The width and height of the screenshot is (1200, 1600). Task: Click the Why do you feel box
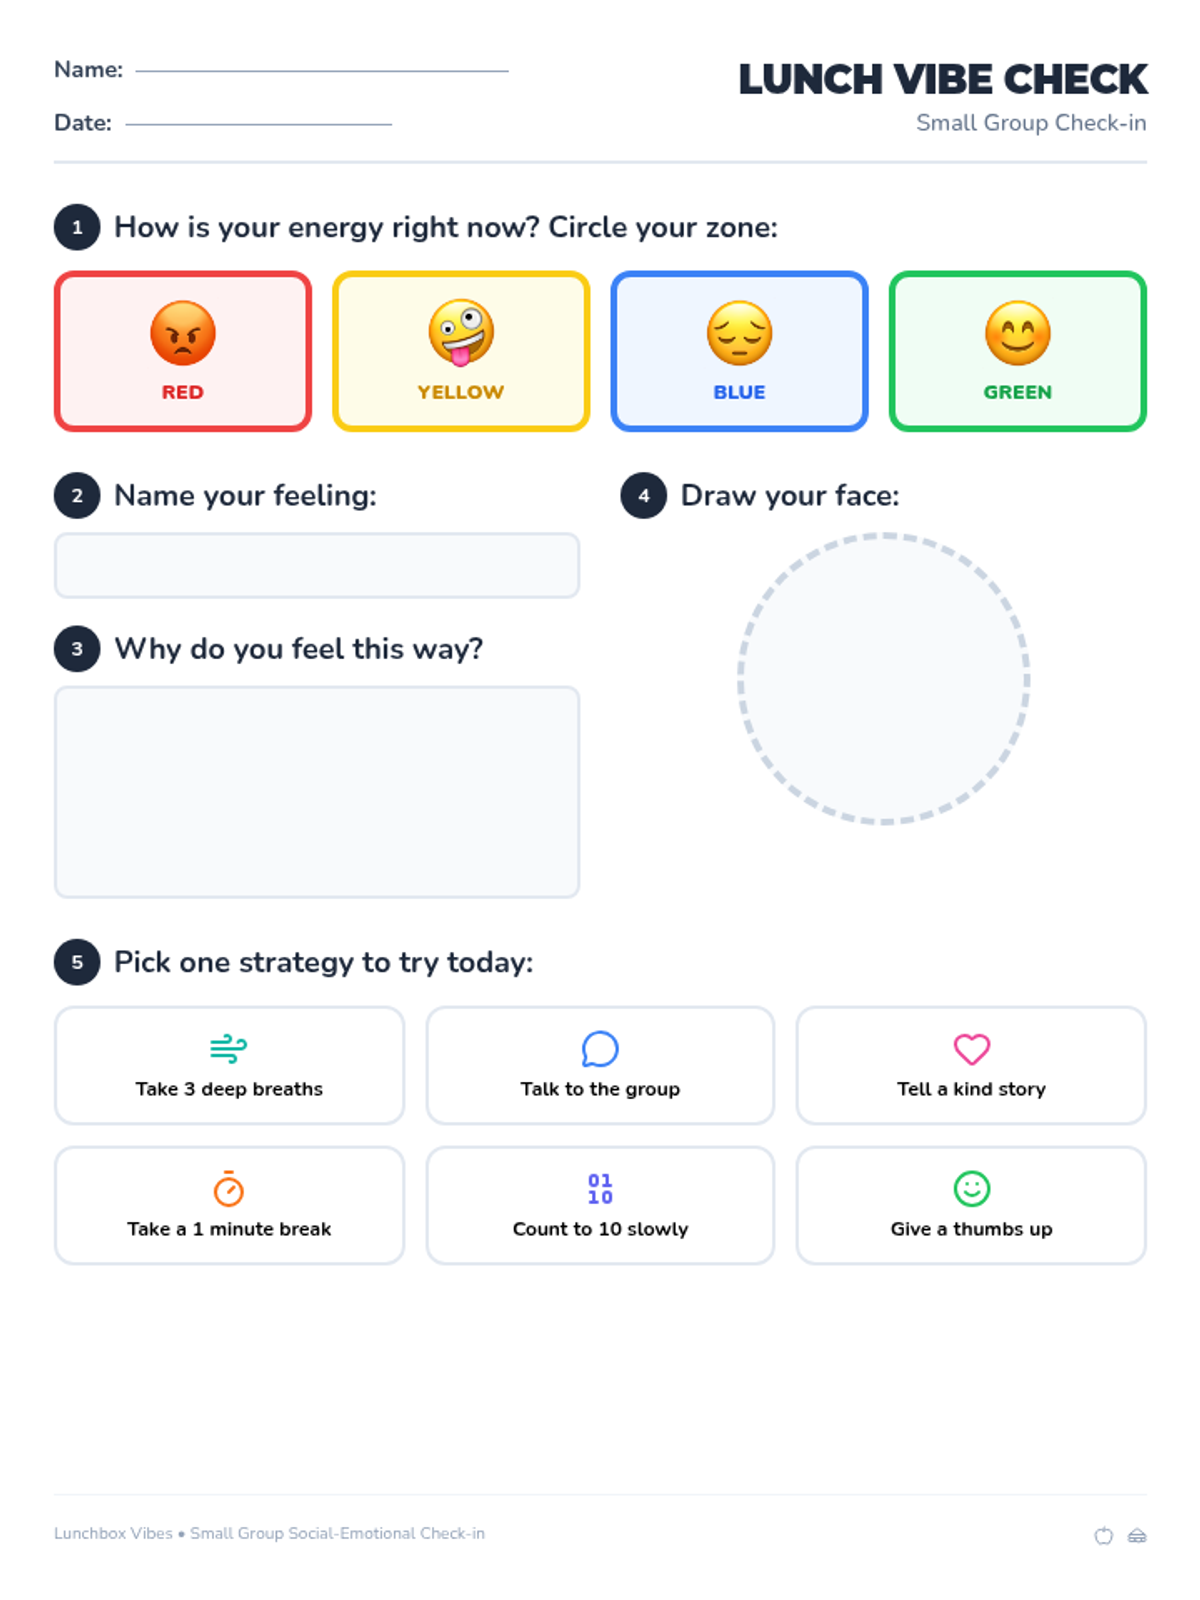pos(317,791)
